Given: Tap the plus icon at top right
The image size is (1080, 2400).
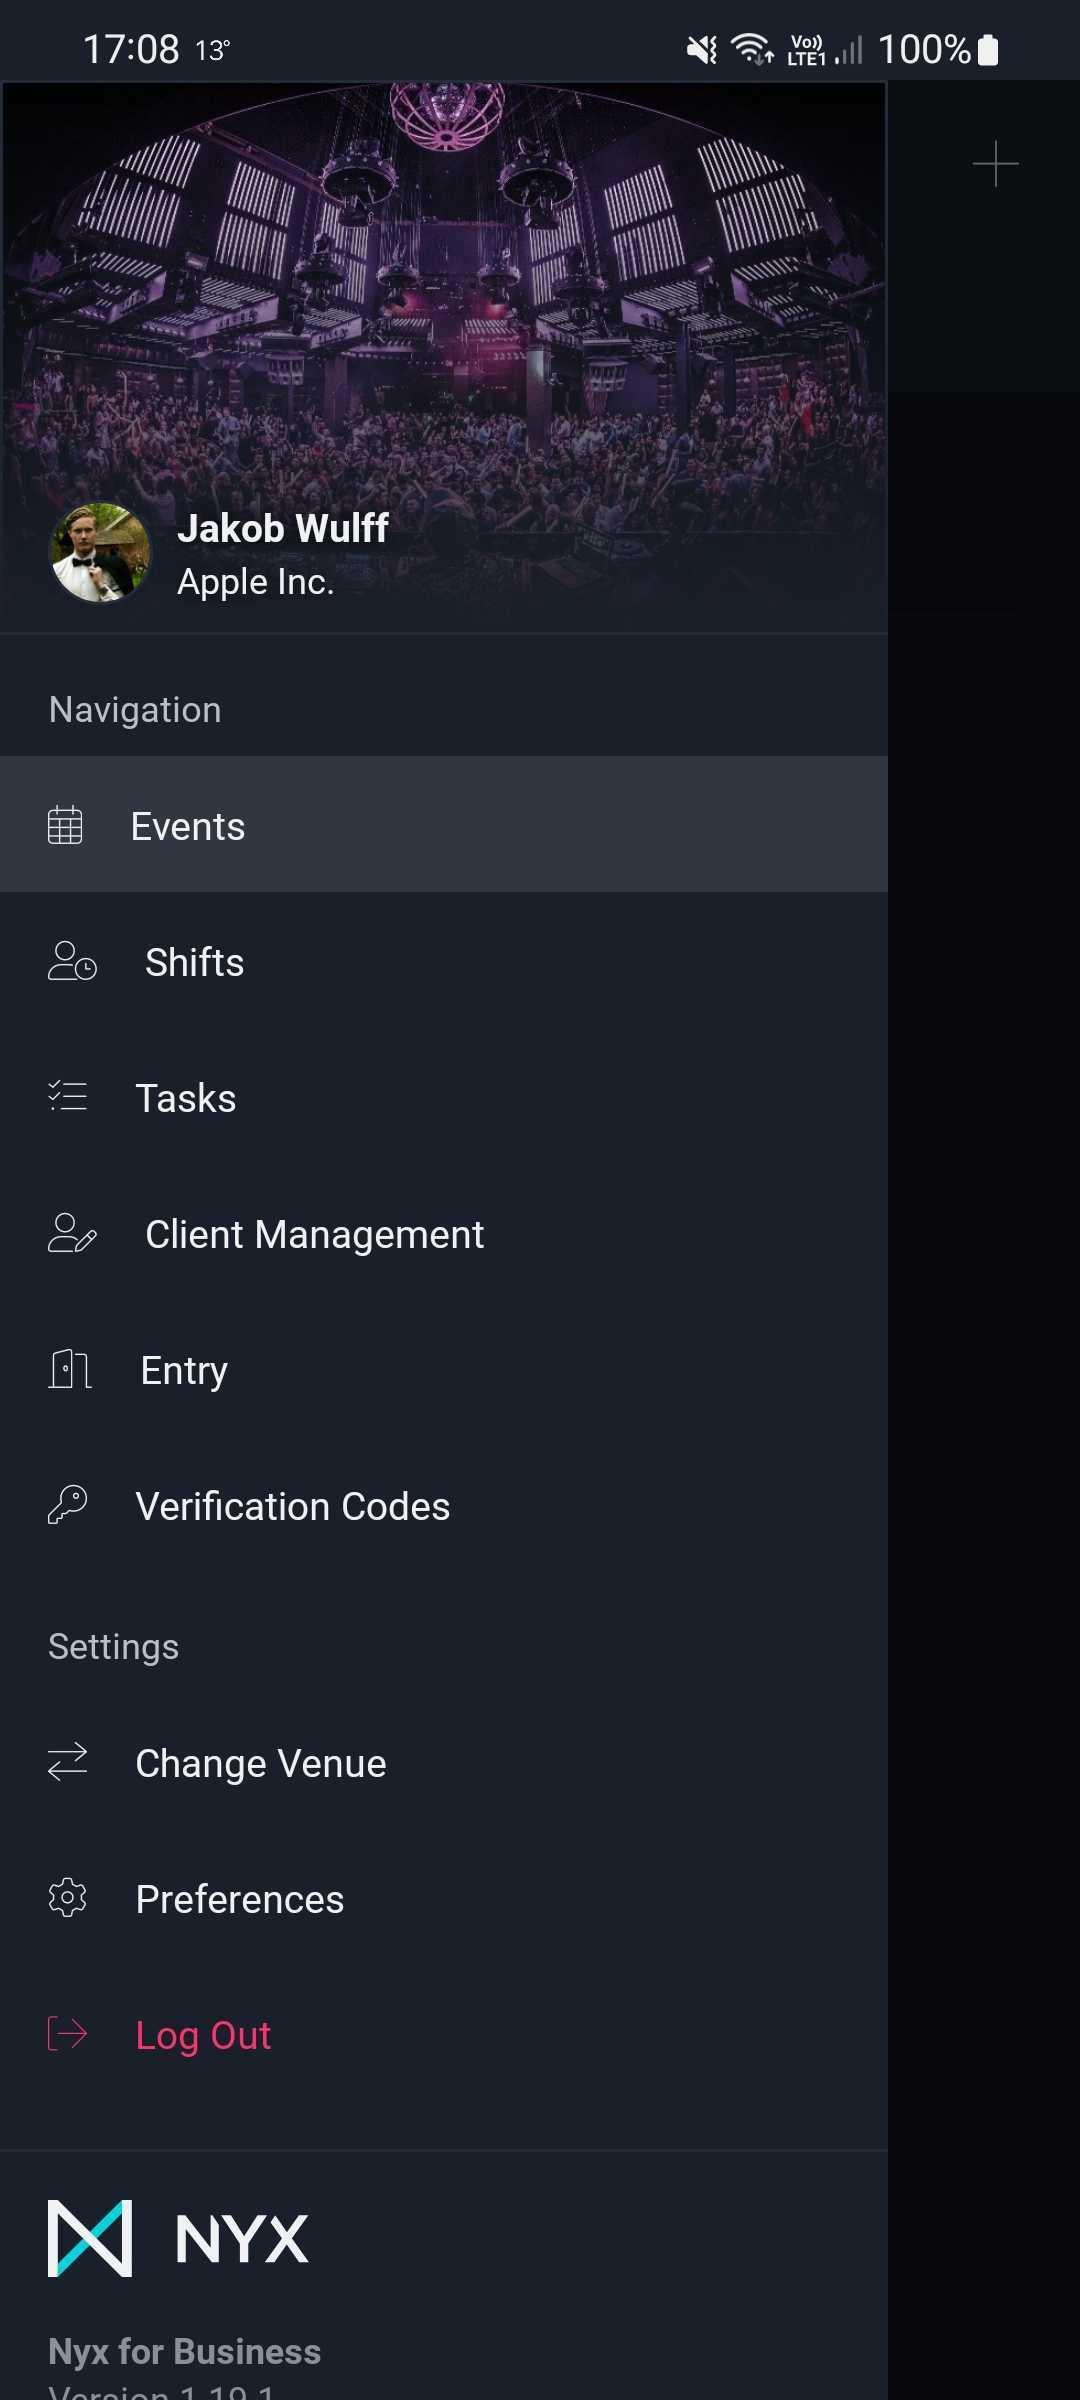Looking at the screenshot, I should tap(995, 164).
